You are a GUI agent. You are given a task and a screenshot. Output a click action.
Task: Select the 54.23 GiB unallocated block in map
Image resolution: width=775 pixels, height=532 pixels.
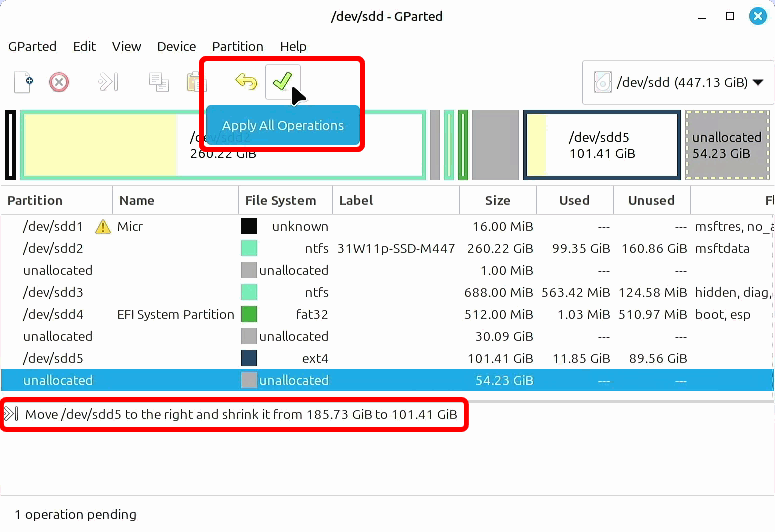(x=726, y=145)
